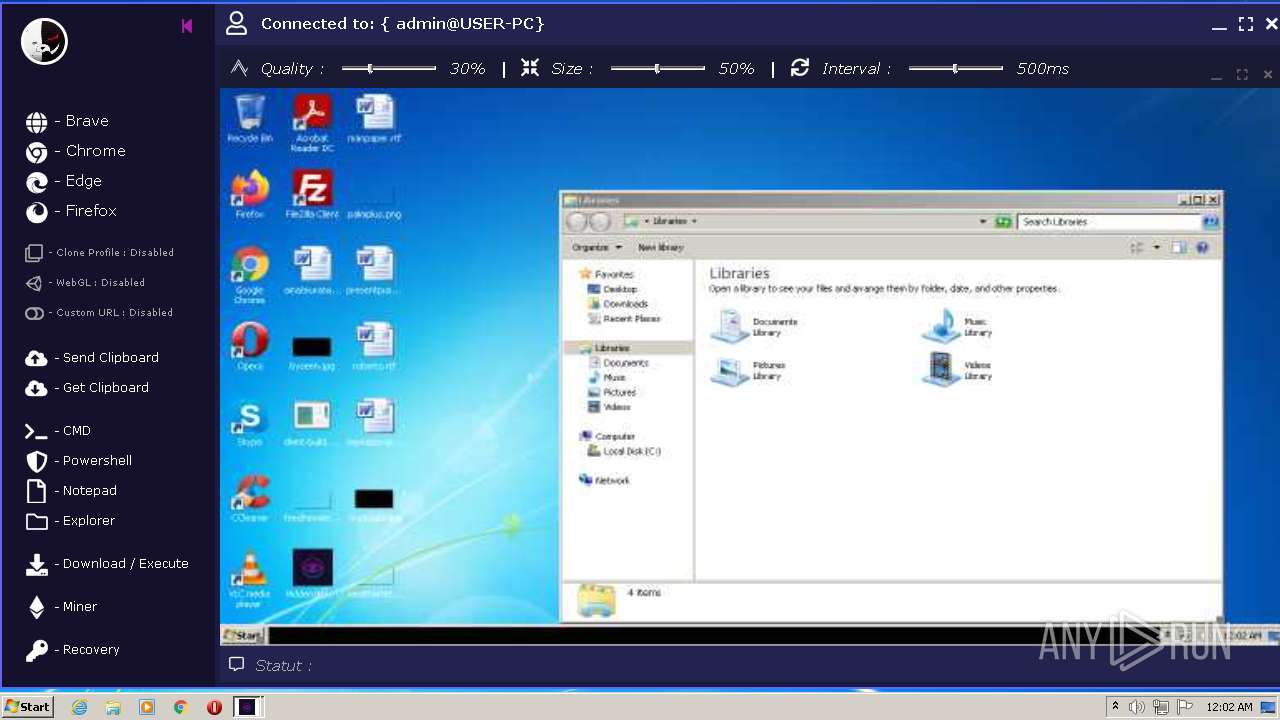Click the Size expand icon

coord(530,67)
